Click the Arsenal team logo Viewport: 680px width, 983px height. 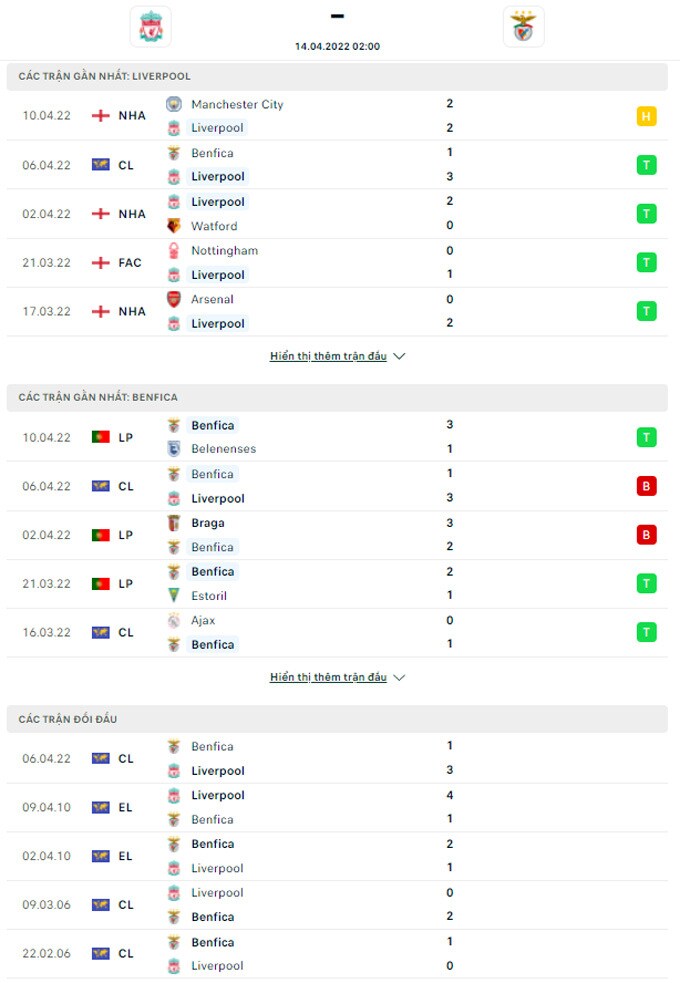coord(174,299)
